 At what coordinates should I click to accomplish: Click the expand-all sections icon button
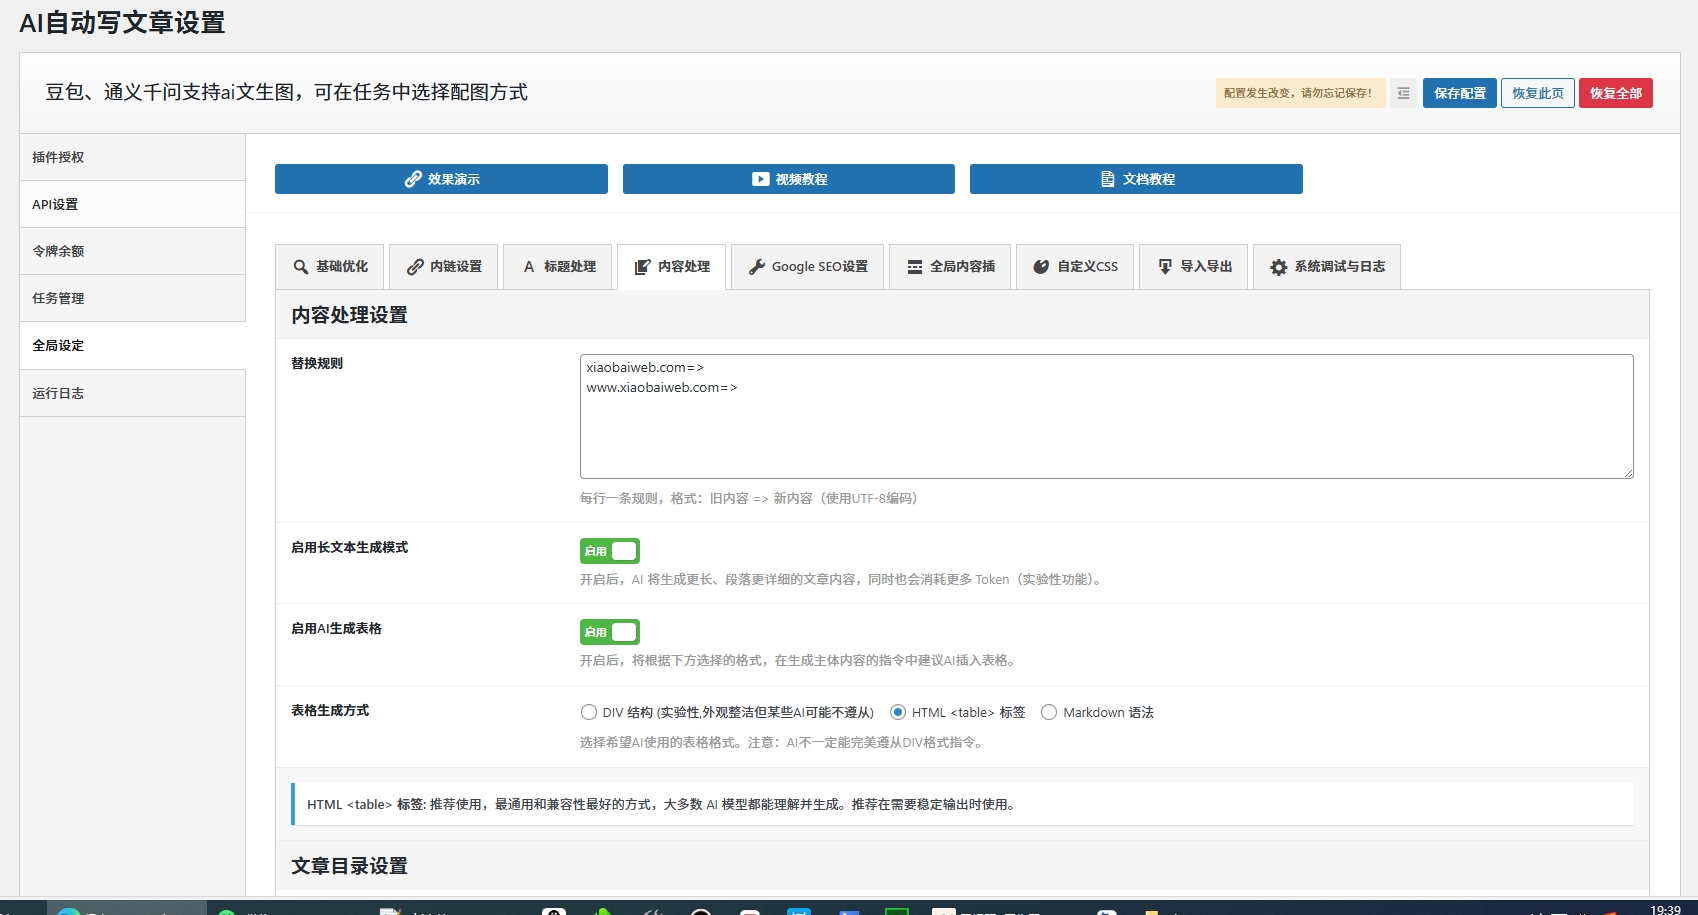coord(1403,93)
